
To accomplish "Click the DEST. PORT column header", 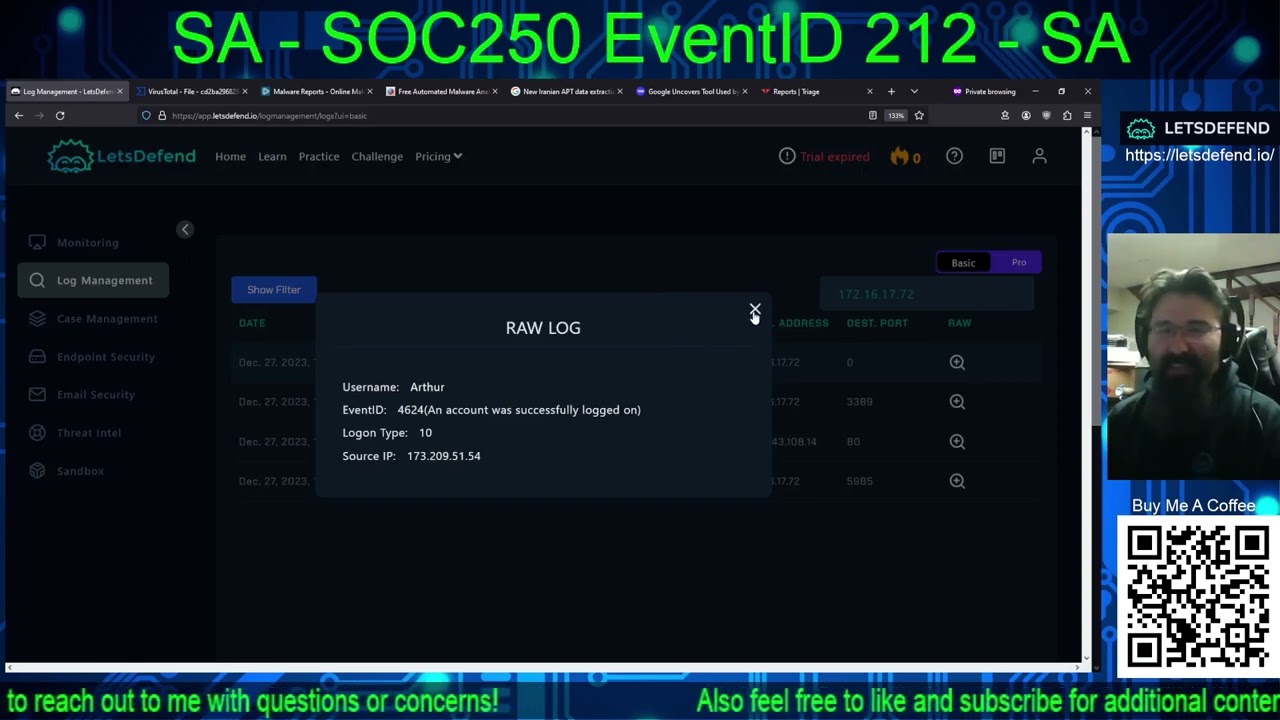I will tap(877, 323).
